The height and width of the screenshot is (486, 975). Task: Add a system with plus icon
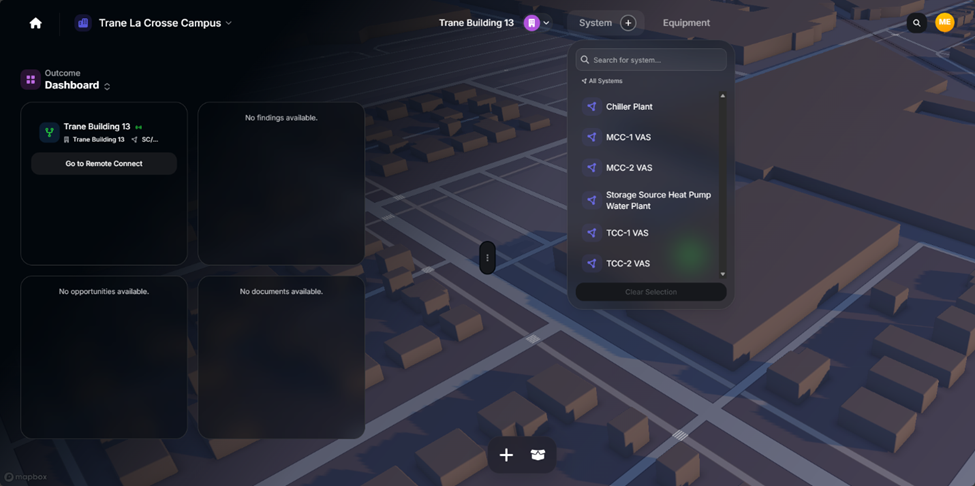[x=628, y=23]
